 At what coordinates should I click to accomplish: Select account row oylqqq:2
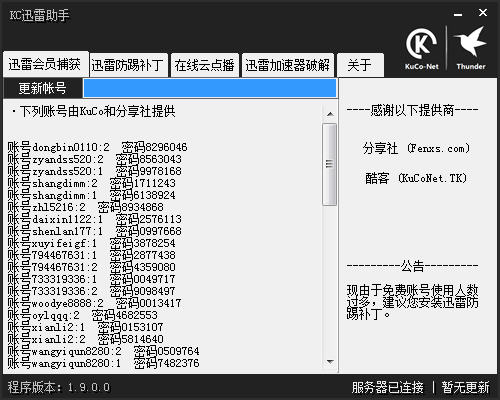click(83, 315)
